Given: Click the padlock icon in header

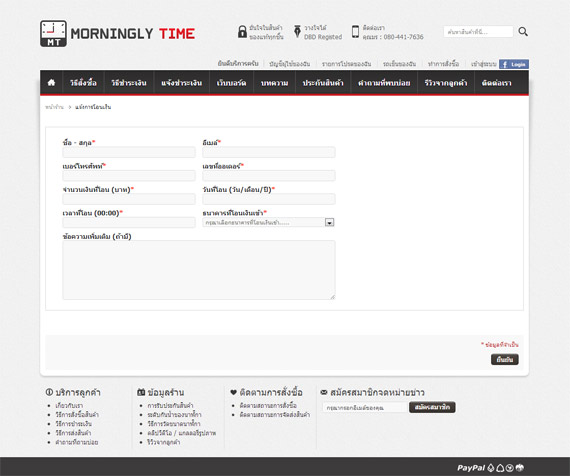Looking at the screenshot, I should [242, 32].
